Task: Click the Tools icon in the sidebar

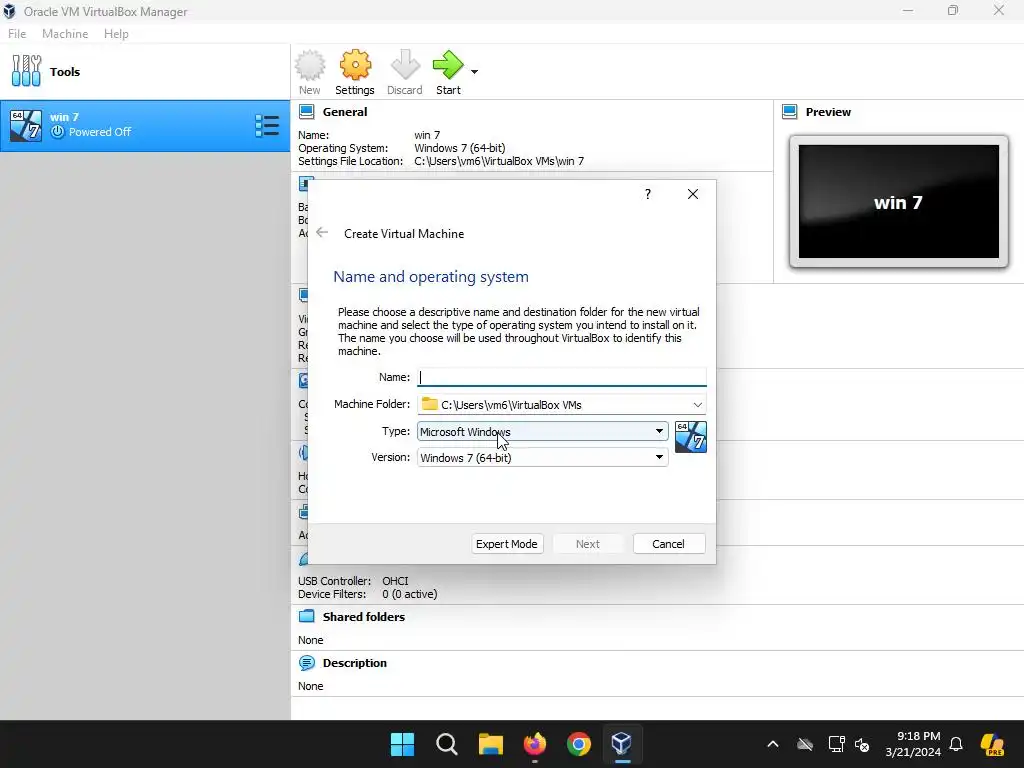Action: (26, 71)
